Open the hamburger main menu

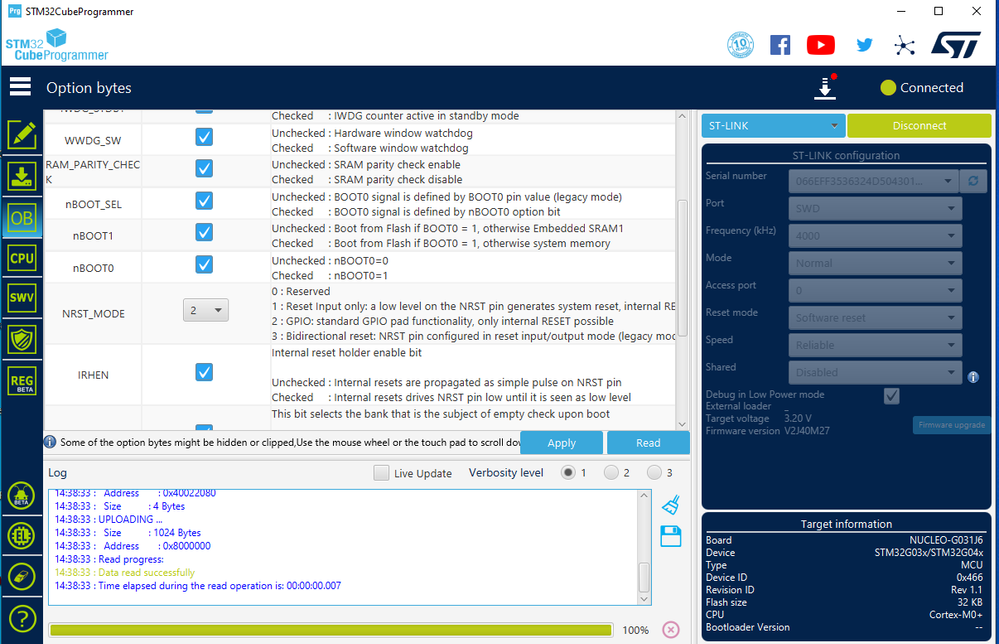click(x=20, y=87)
